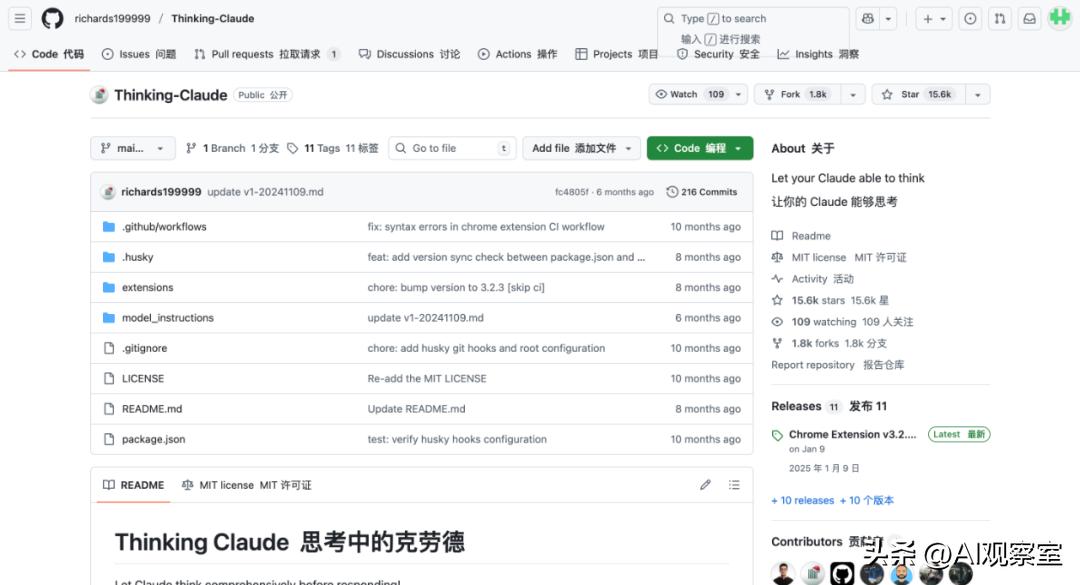Open the main branch selector dropdown
Screen dimensions: 1080x585
click(133, 148)
